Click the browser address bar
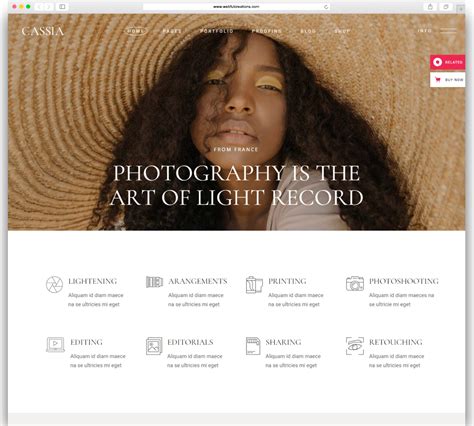This screenshot has width=474, height=426. pyautogui.click(x=236, y=7)
